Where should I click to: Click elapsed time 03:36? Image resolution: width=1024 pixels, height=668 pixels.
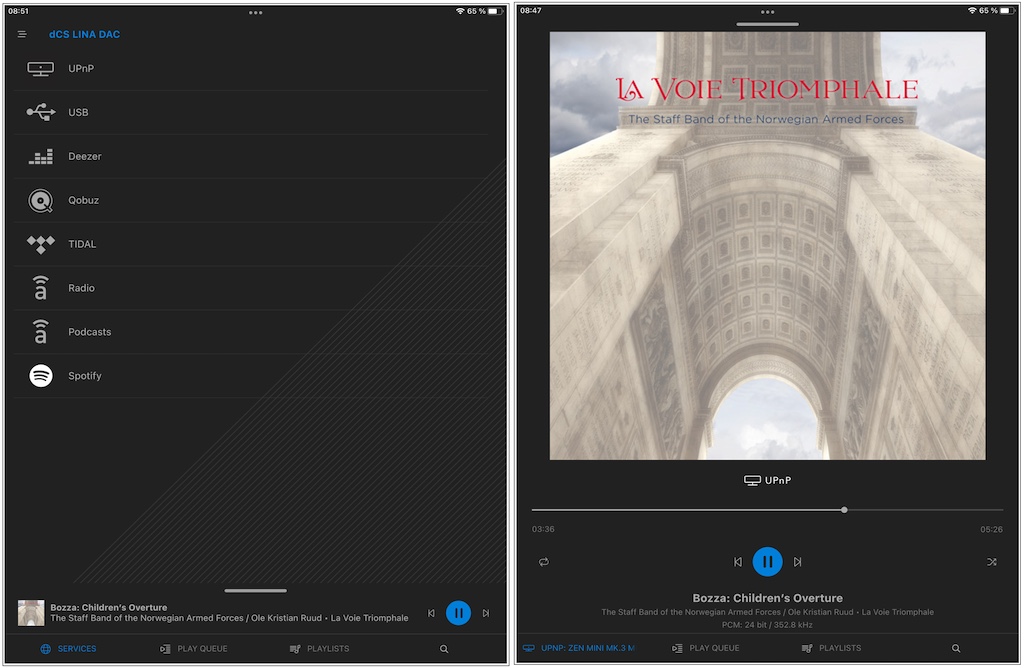[x=543, y=529]
